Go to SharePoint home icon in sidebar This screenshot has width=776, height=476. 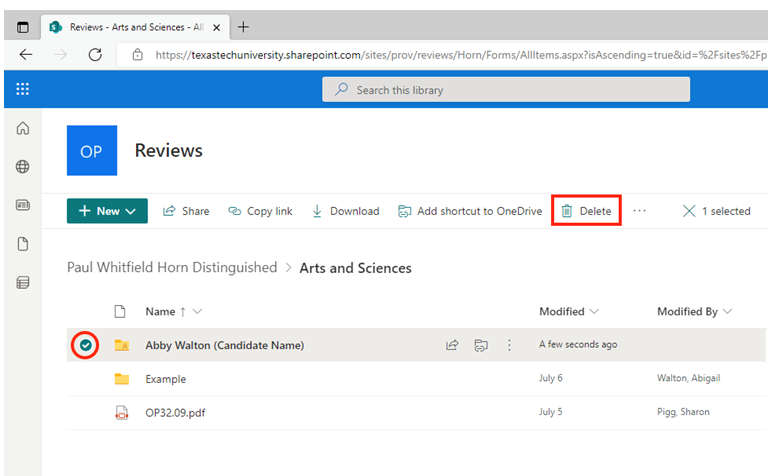(23, 128)
